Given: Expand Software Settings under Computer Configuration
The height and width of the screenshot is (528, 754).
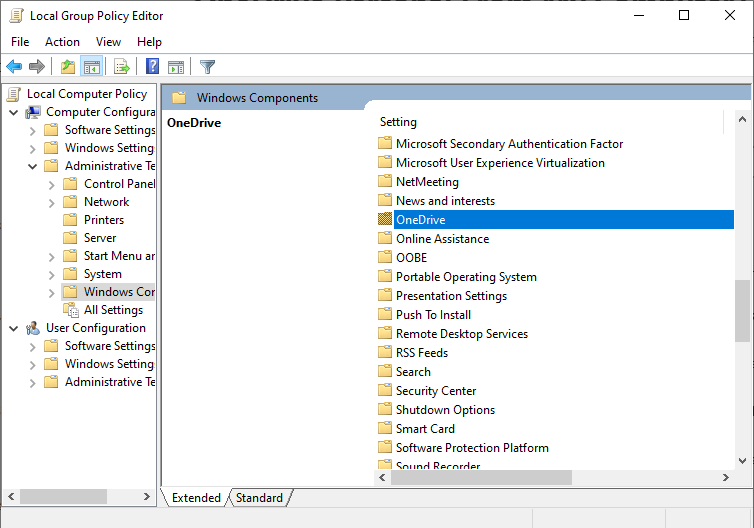Looking at the screenshot, I should pos(33,130).
